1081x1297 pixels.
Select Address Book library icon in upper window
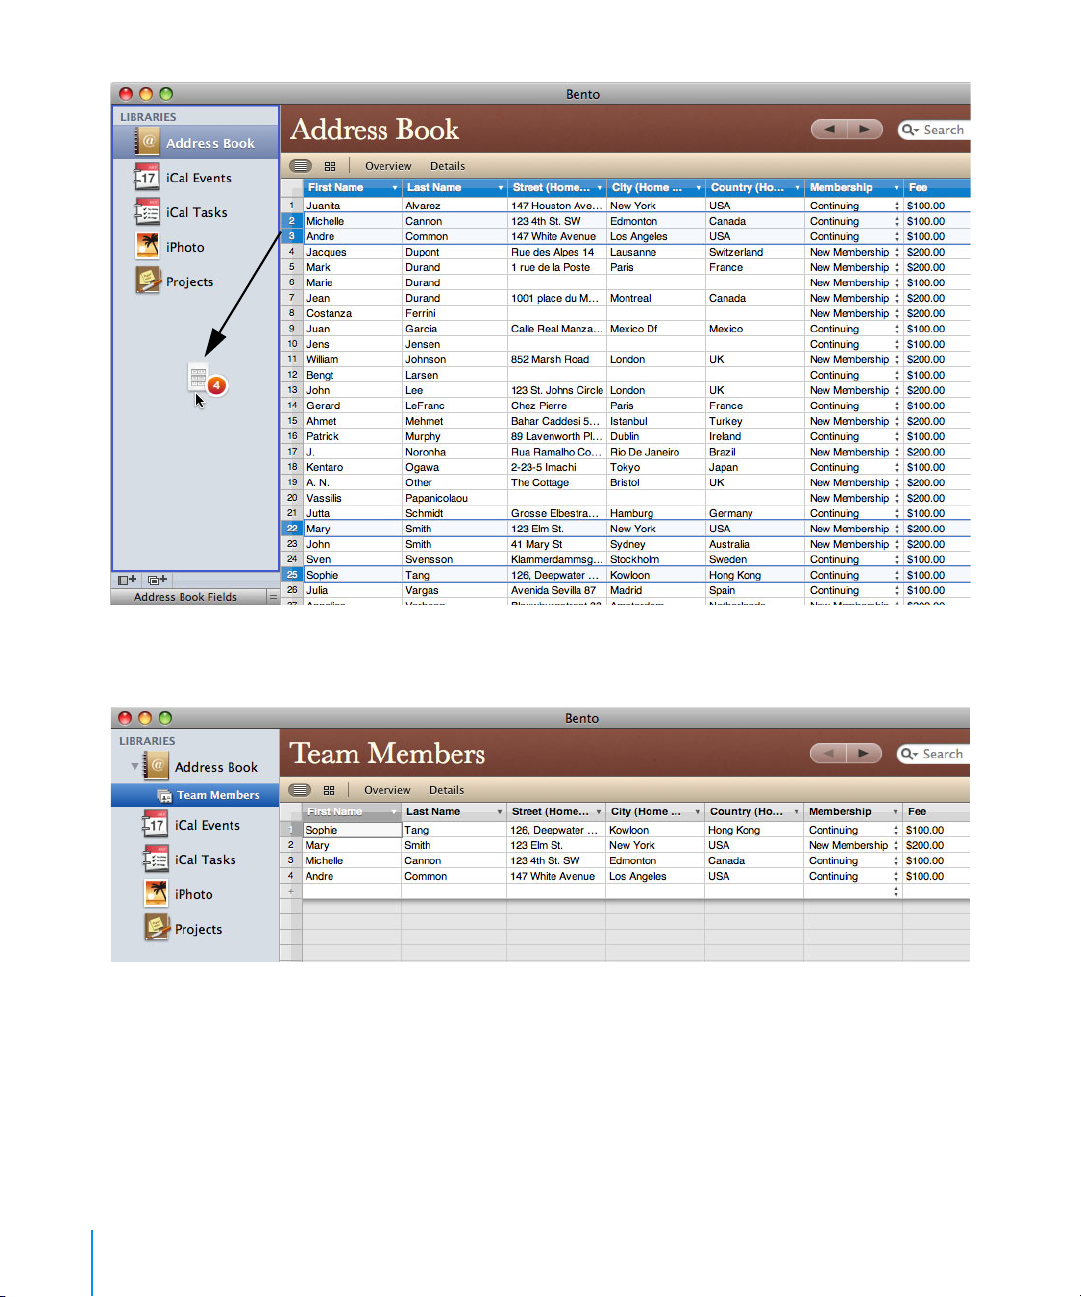coord(148,142)
